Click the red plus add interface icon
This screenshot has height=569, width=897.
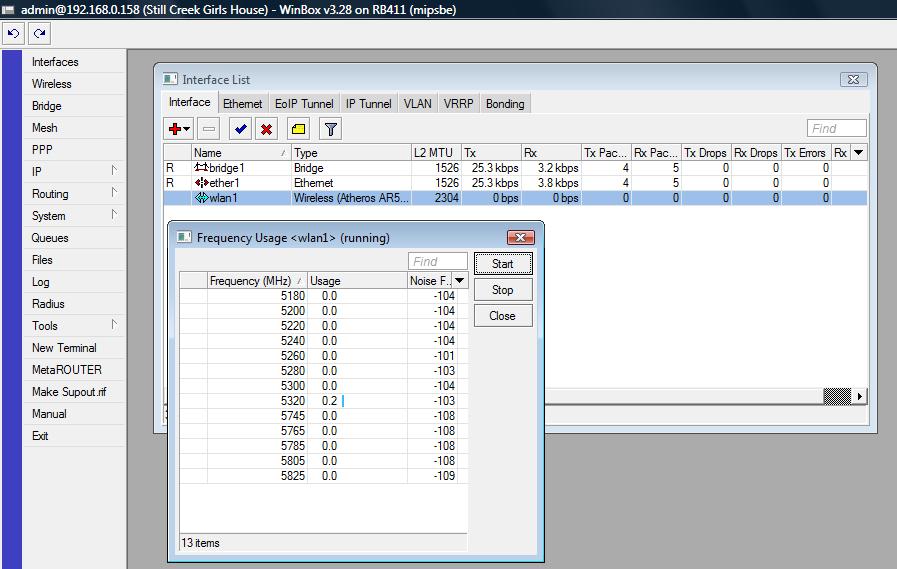(x=175, y=129)
